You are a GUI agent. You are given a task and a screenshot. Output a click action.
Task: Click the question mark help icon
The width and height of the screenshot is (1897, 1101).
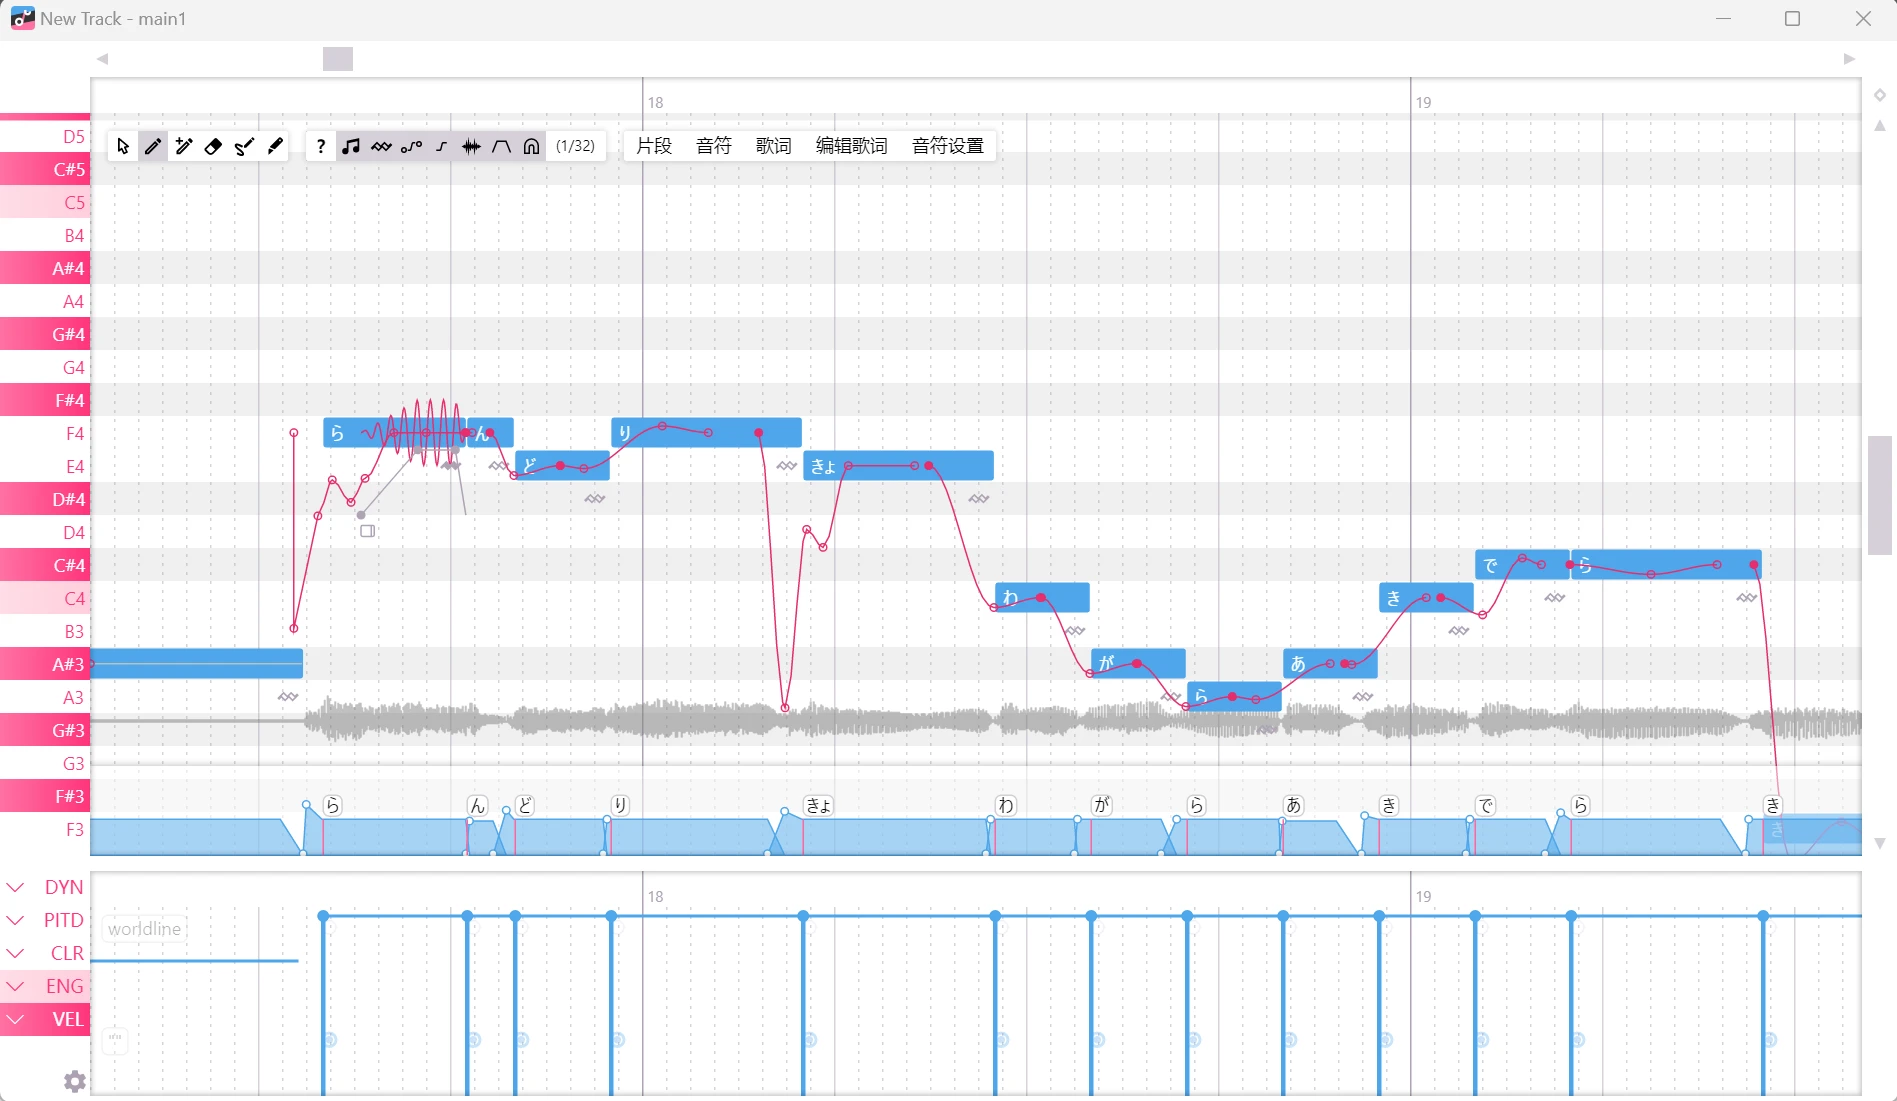(x=320, y=146)
